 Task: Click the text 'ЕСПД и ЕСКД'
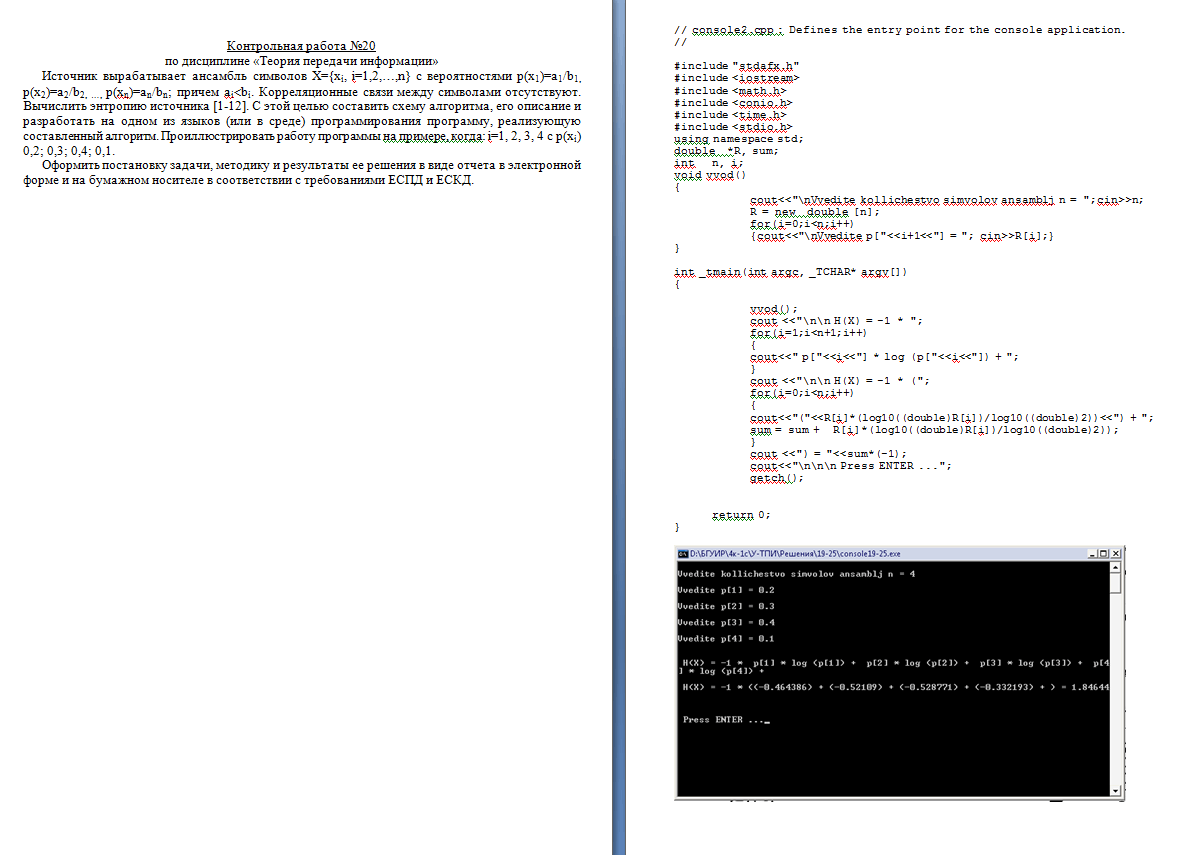[430, 180]
